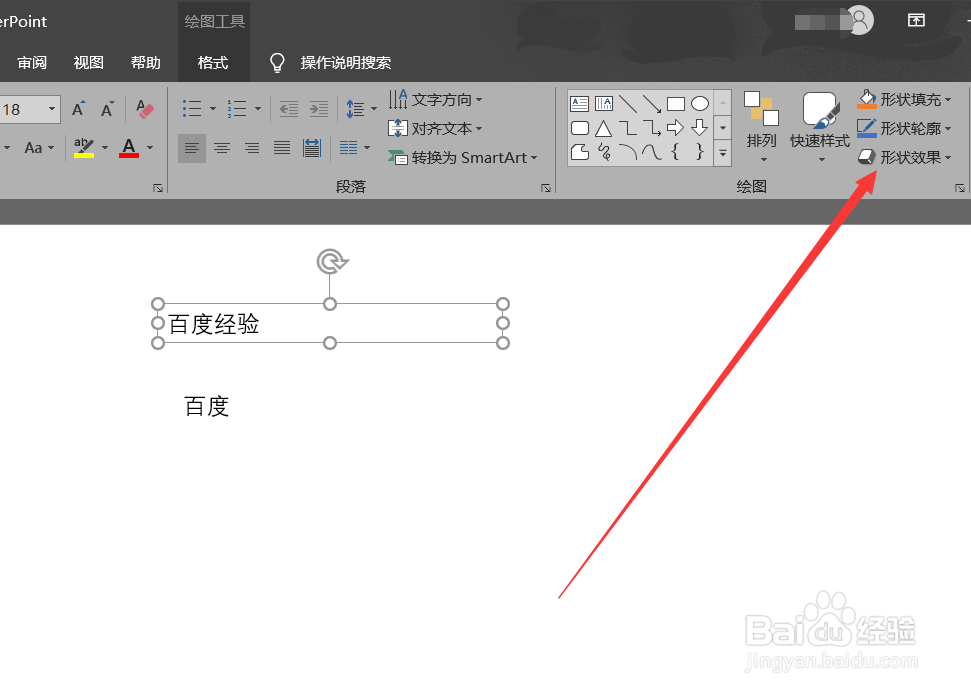Apply the red font color
Image resolution: width=971 pixels, height=695 pixels.
[129, 147]
